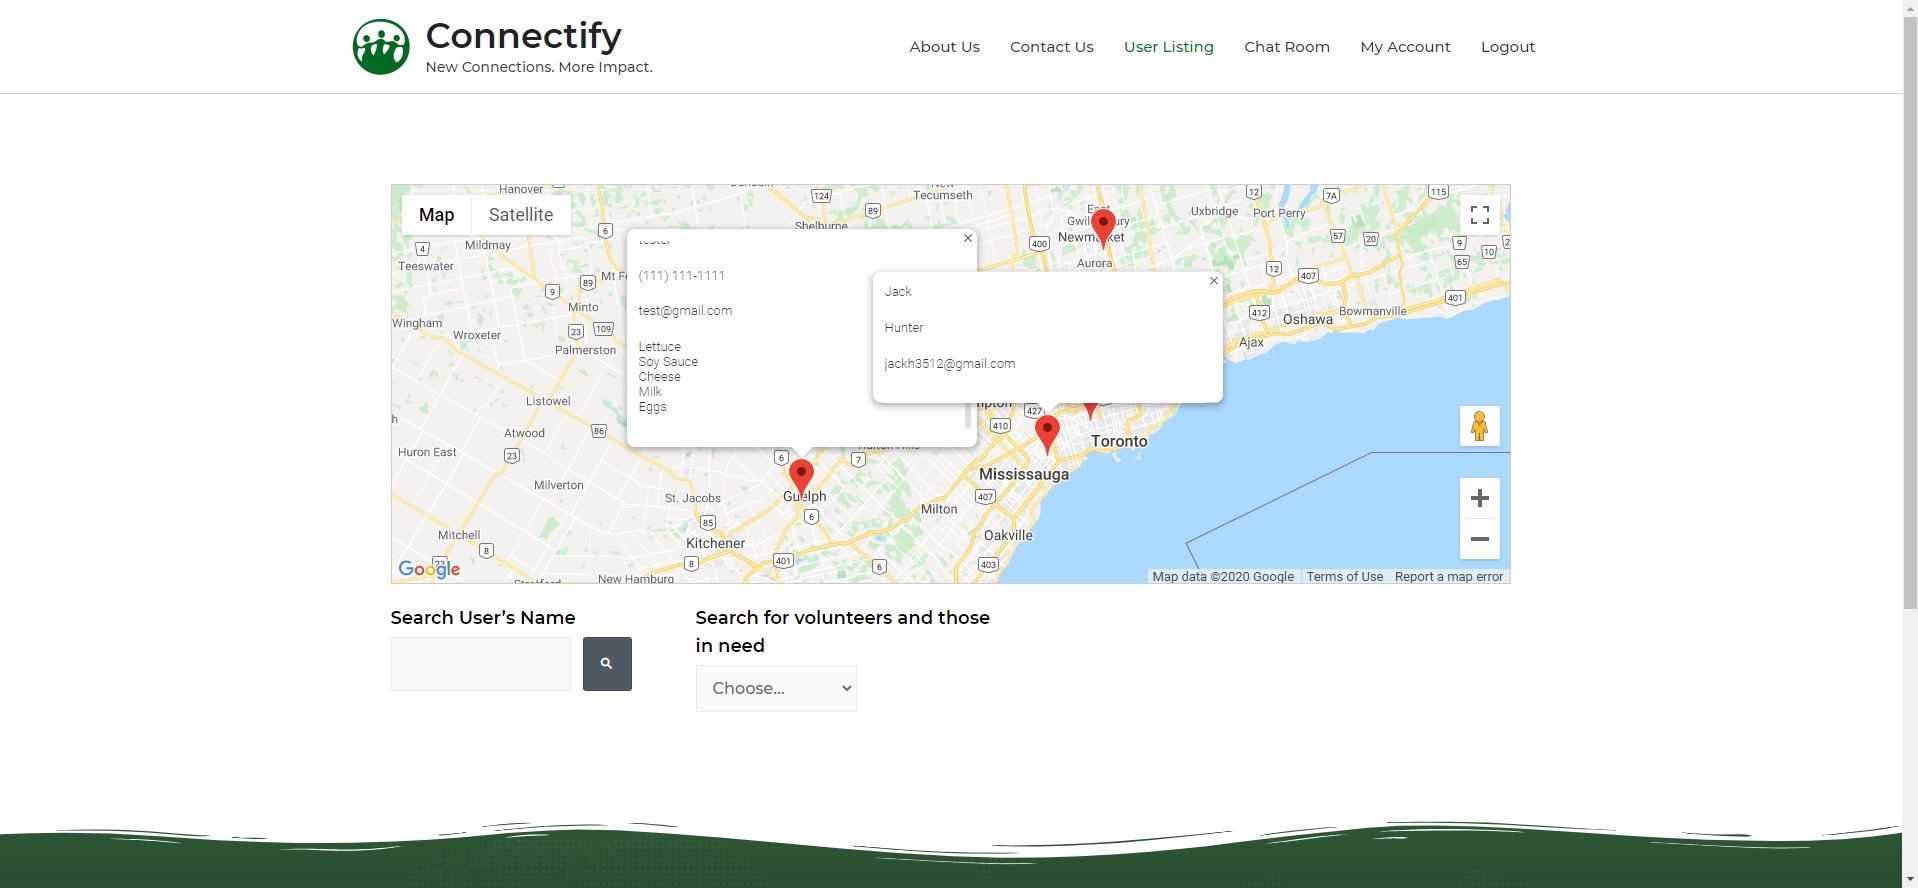
Task: Click the page scrollbar up arrow
Action: click(x=1910, y=8)
